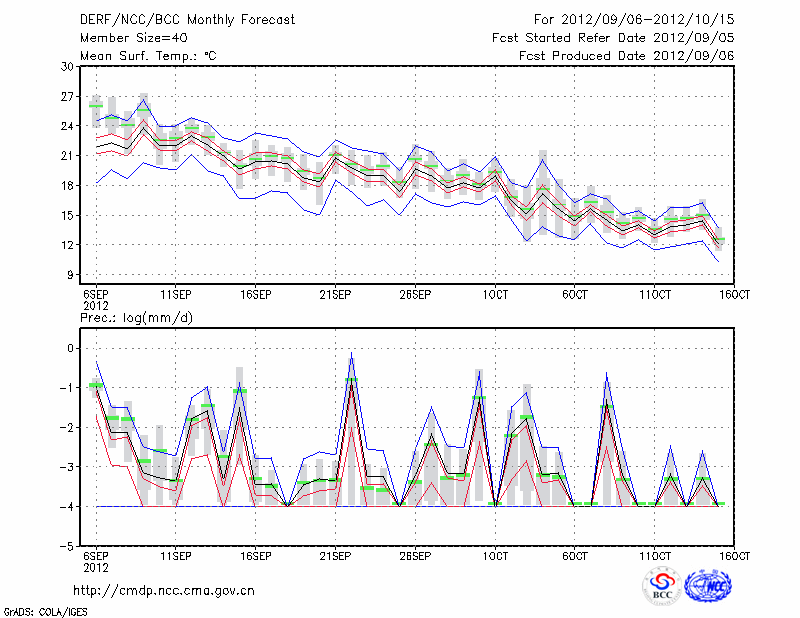This screenshot has height=618, width=800.
Task: Click 16OCT label under precipitation chart
Action: pyautogui.click(x=734, y=555)
